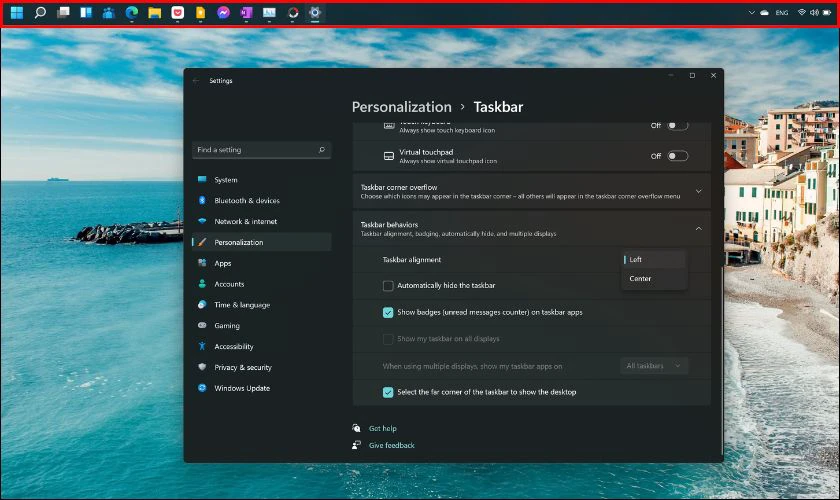Open System settings category
840x500 pixels.
pyautogui.click(x=261, y=180)
